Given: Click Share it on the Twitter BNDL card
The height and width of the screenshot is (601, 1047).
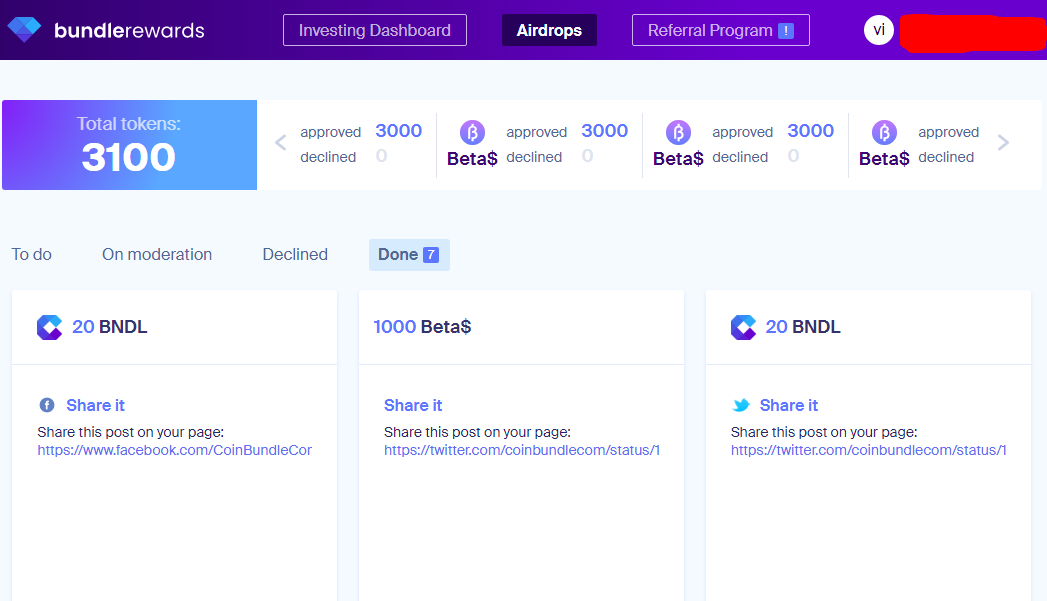Looking at the screenshot, I should 789,405.
